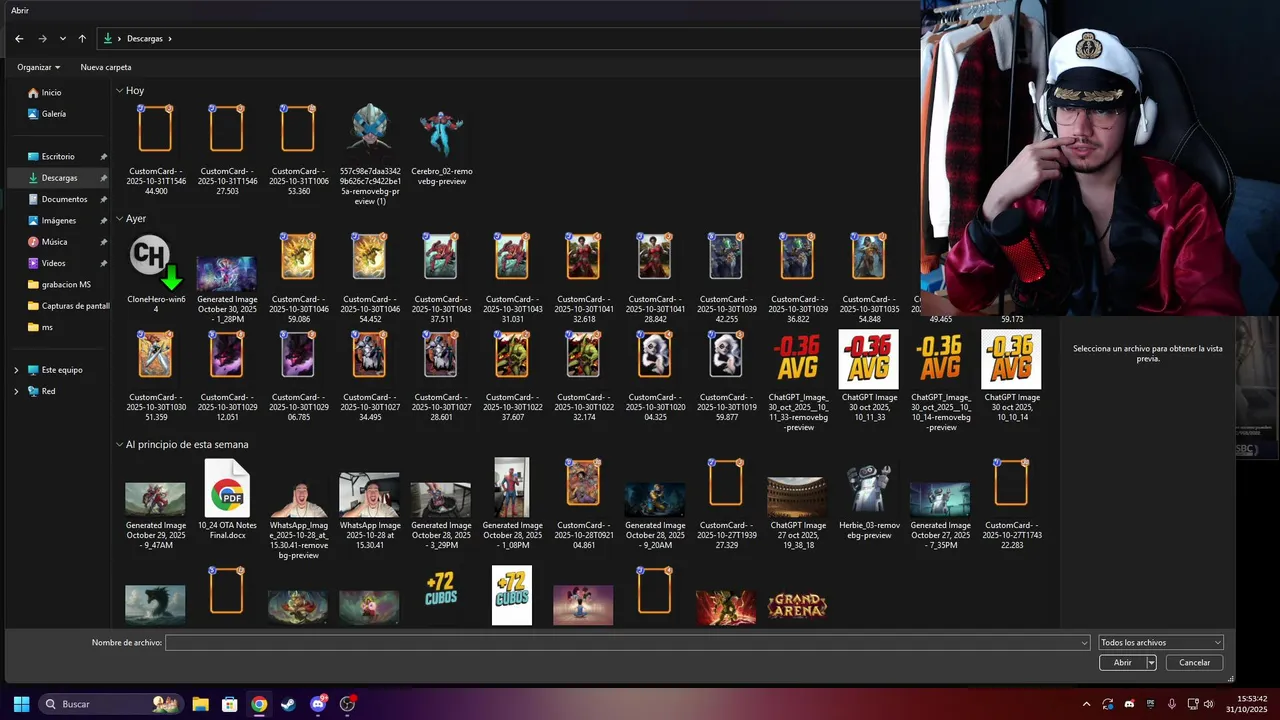Select CustomCard 2025-10-30T104659.086
Image resolution: width=1280 pixels, height=720 pixels.
pyautogui.click(x=298, y=278)
